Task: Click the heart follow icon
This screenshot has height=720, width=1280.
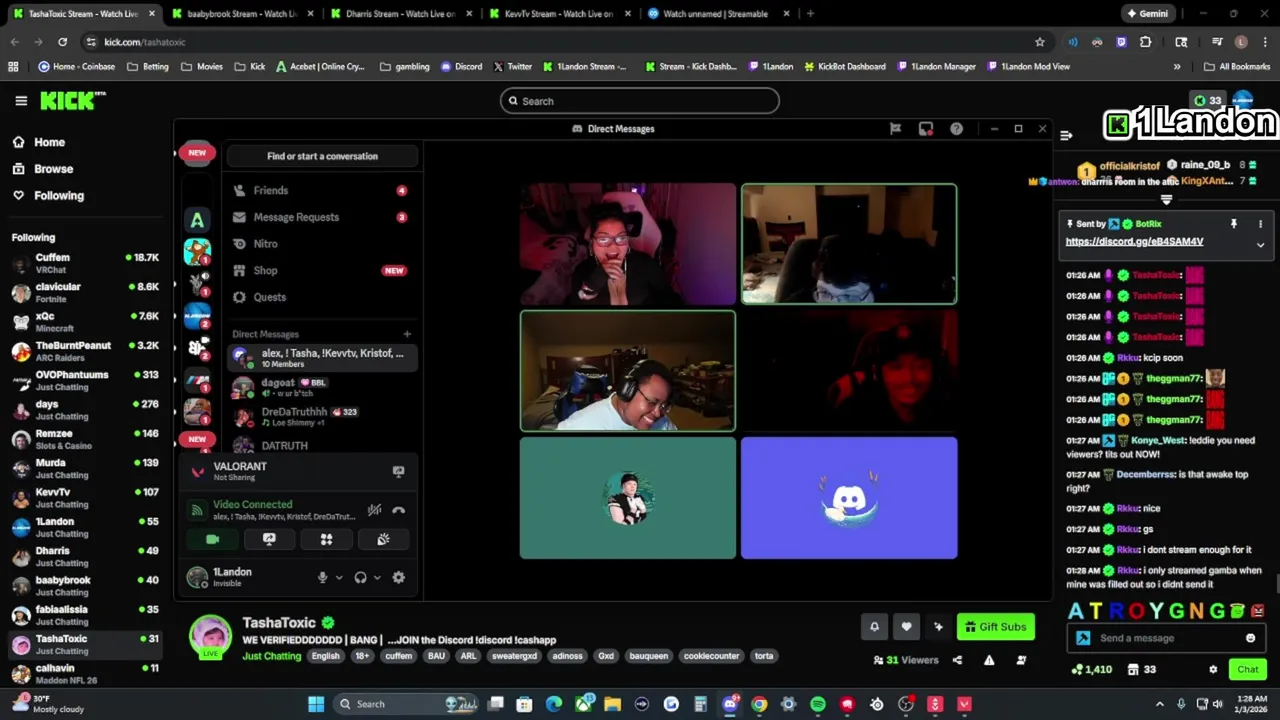Action: coord(906,627)
